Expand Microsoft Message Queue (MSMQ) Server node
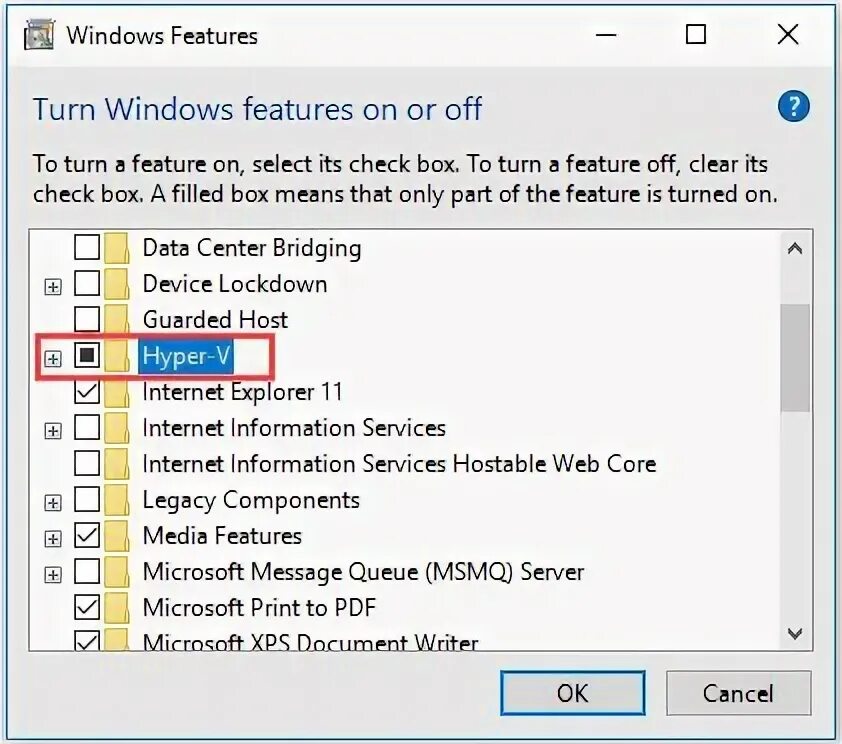This screenshot has width=842, height=744. tap(53, 574)
